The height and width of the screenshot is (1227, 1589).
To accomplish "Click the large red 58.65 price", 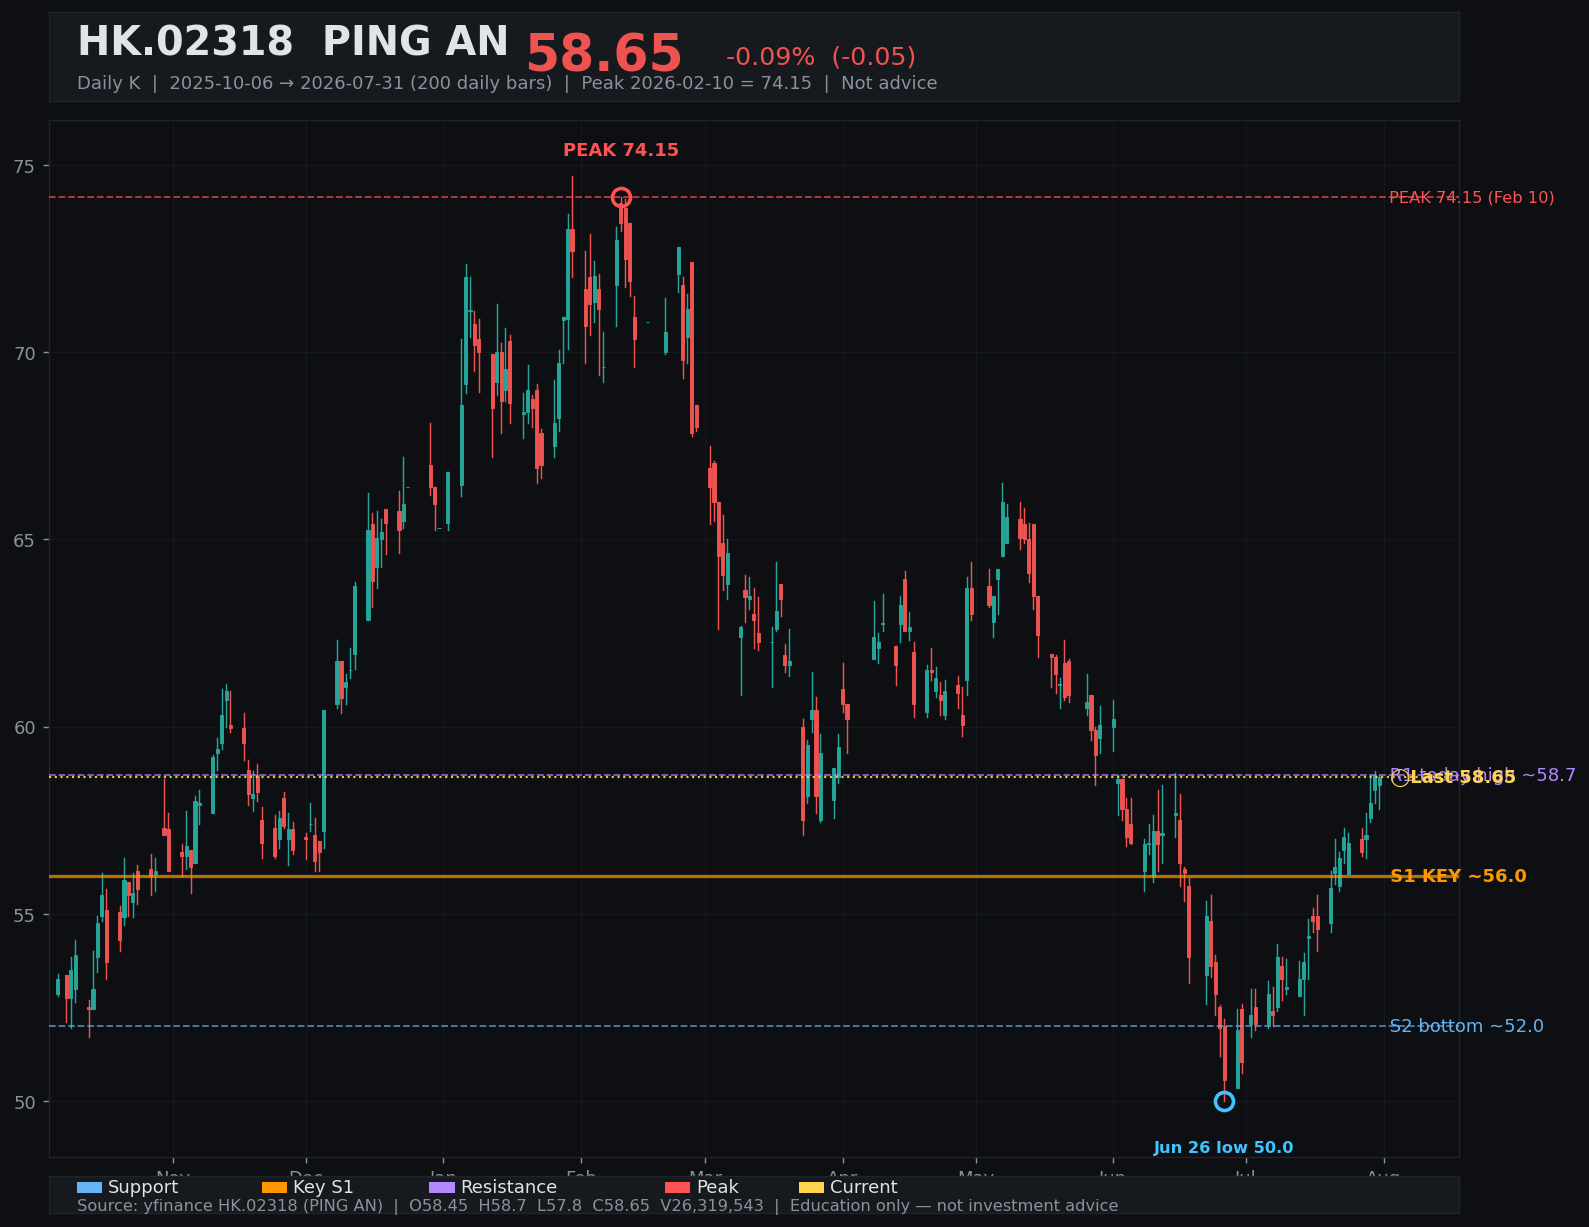I will (604, 54).
